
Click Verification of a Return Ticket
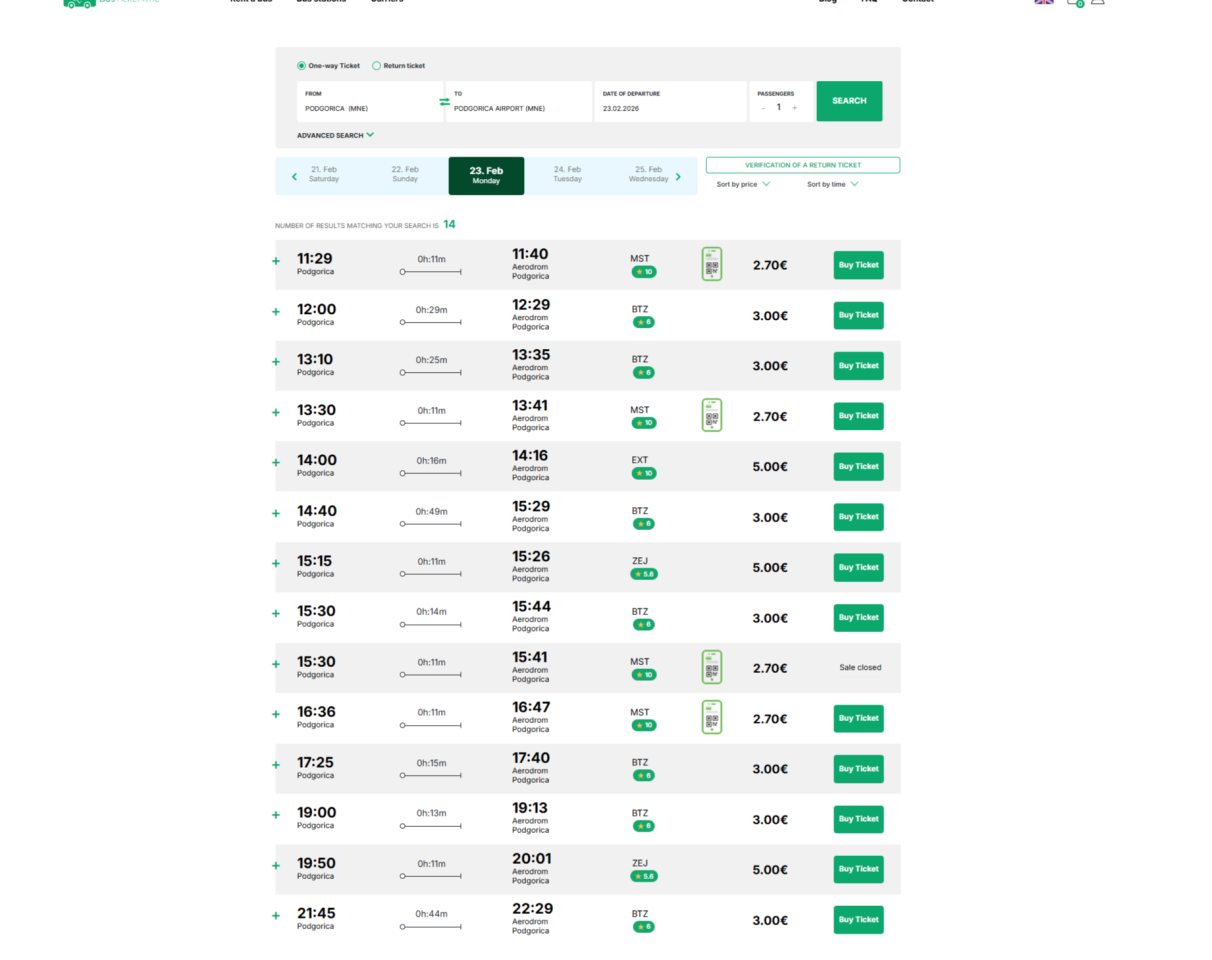(x=802, y=165)
